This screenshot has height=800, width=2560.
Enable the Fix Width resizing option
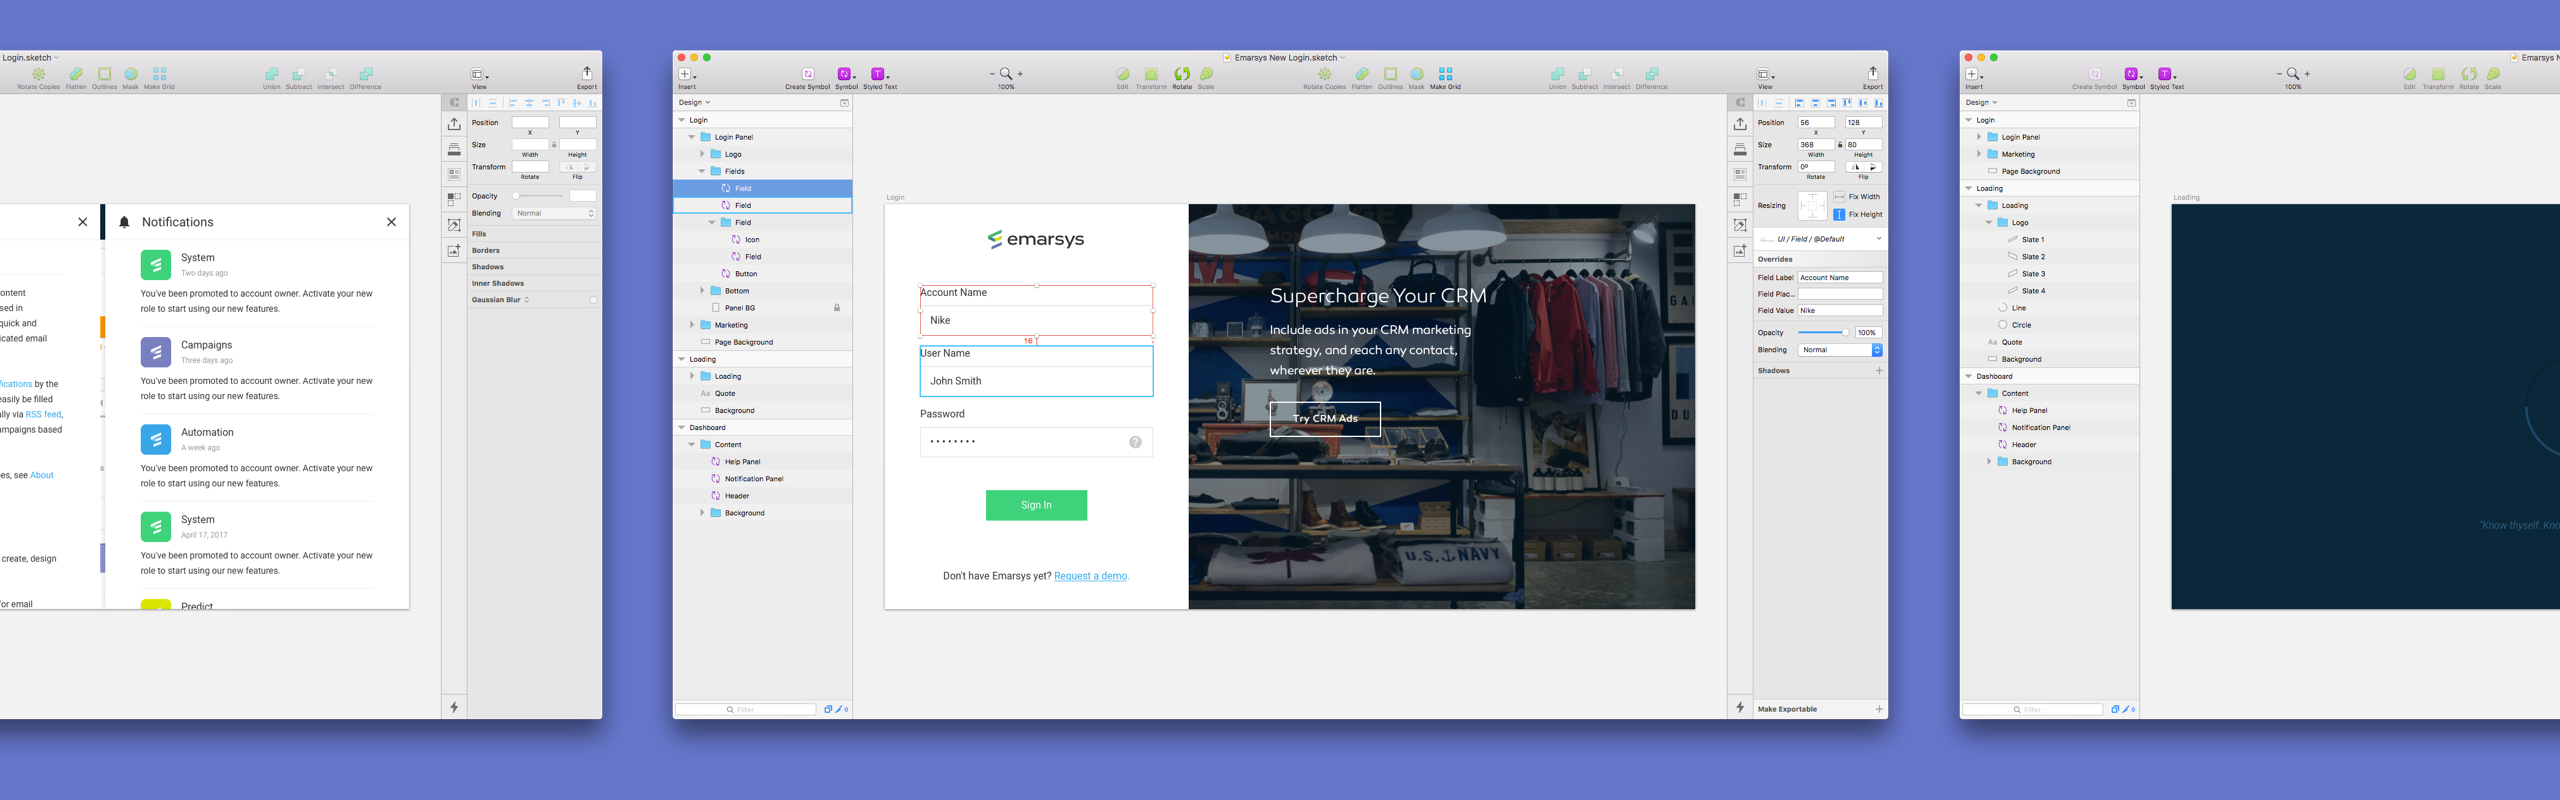(1839, 197)
